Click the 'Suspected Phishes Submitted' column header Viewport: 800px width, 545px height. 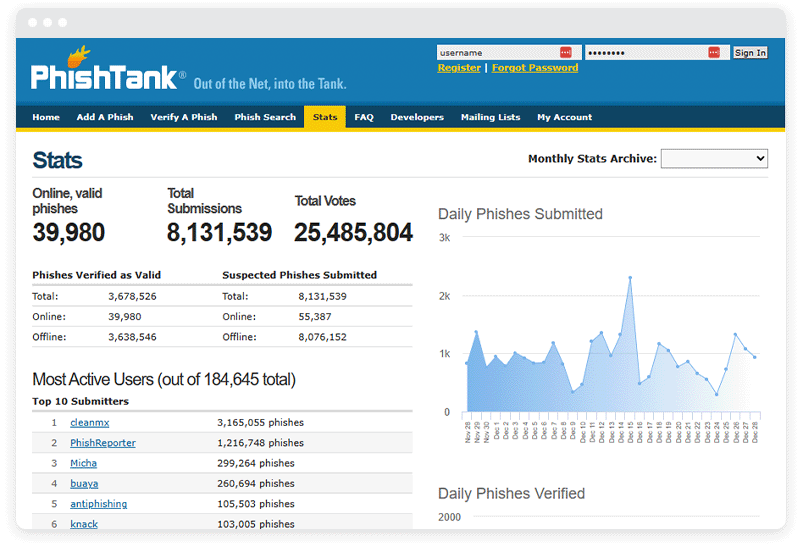click(x=299, y=275)
